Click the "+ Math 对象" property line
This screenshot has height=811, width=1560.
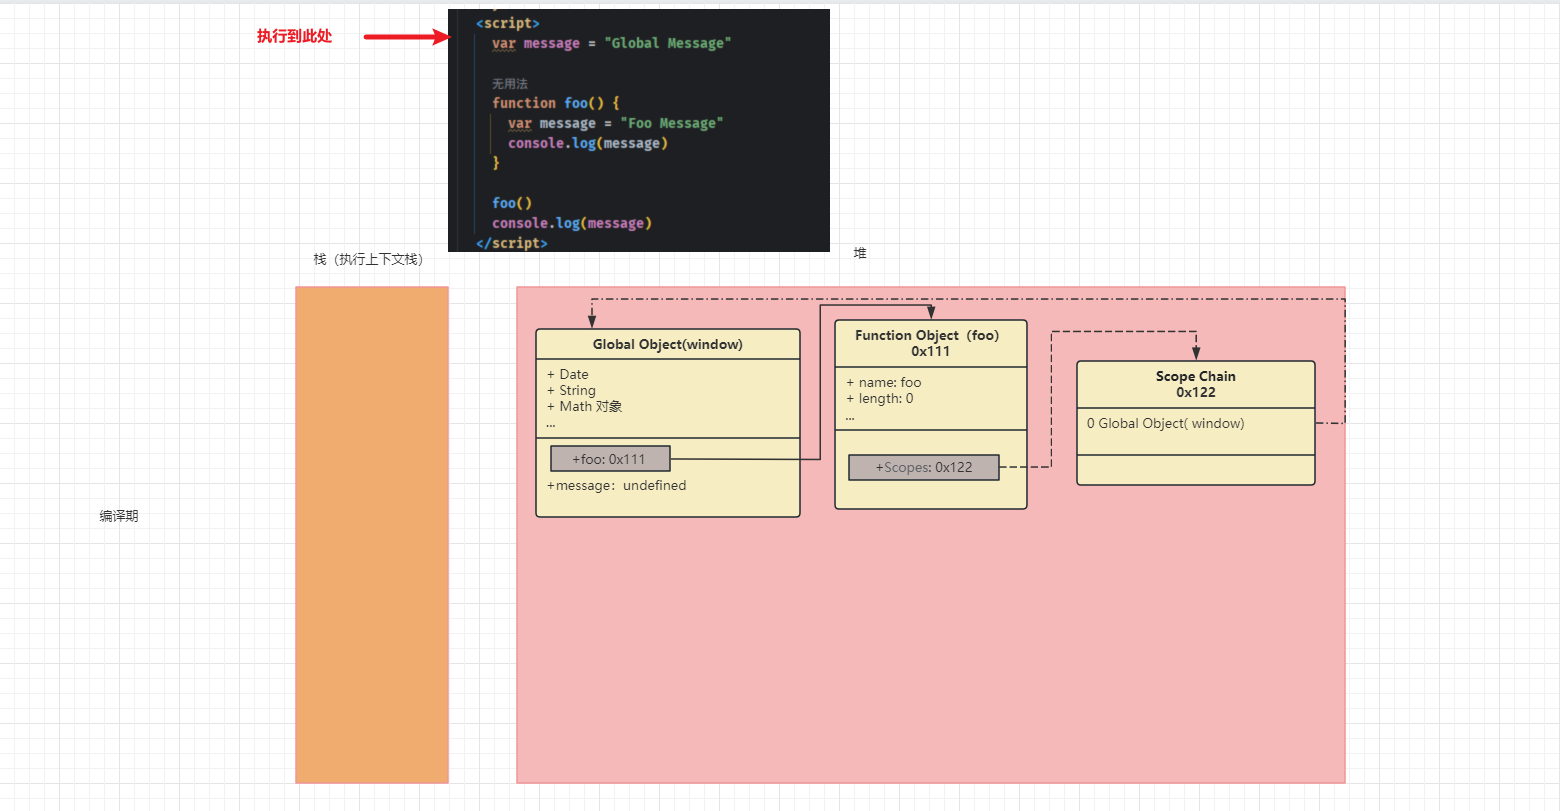[584, 406]
